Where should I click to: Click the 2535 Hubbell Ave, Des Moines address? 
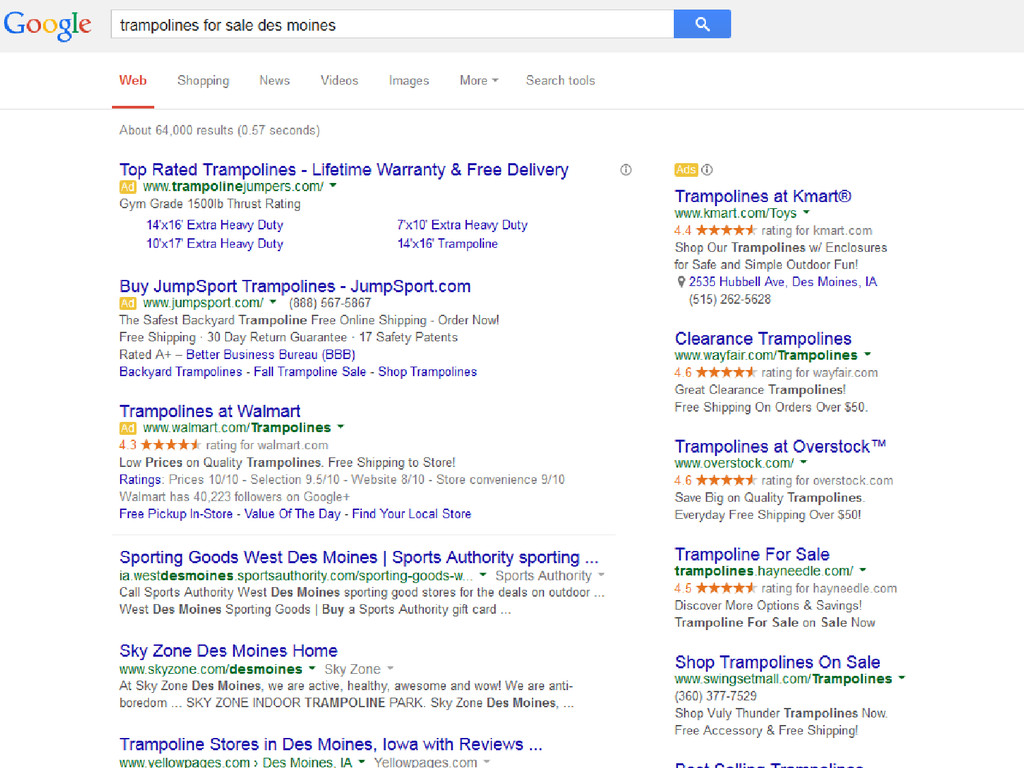(783, 282)
